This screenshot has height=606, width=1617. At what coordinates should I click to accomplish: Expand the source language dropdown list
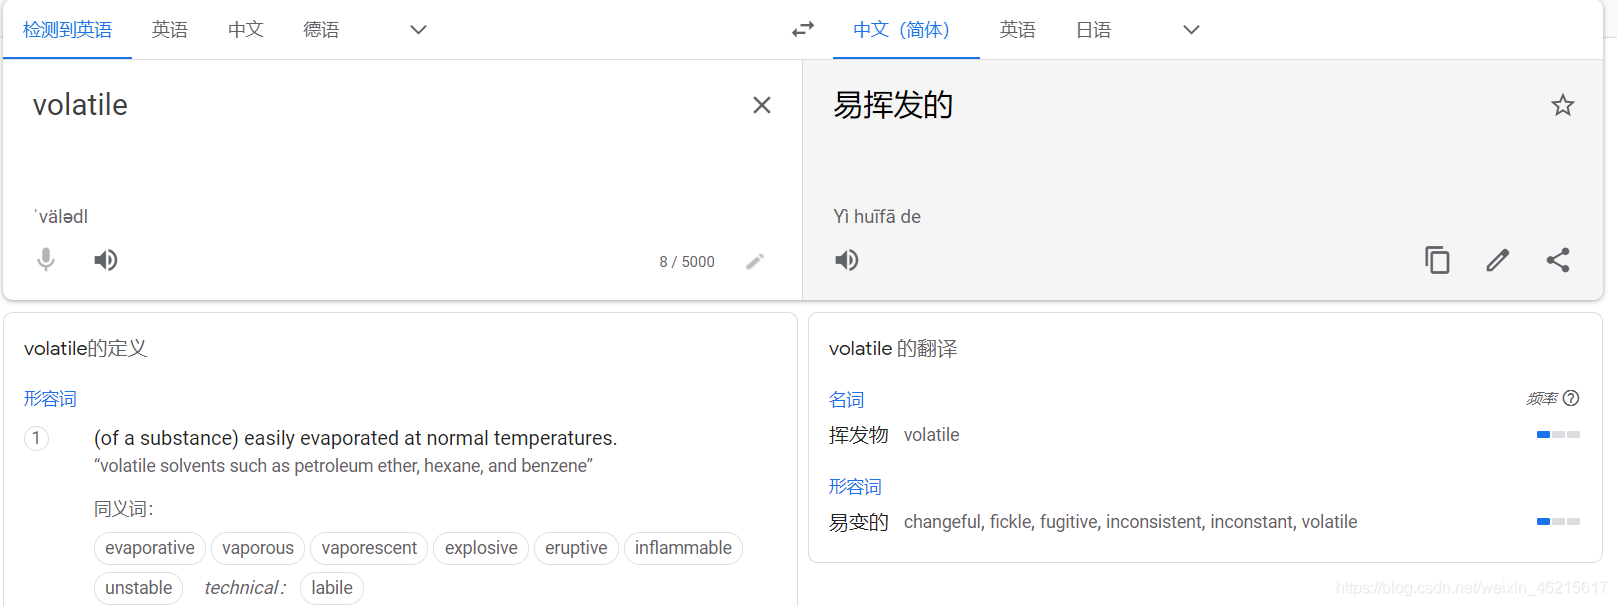click(419, 30)
